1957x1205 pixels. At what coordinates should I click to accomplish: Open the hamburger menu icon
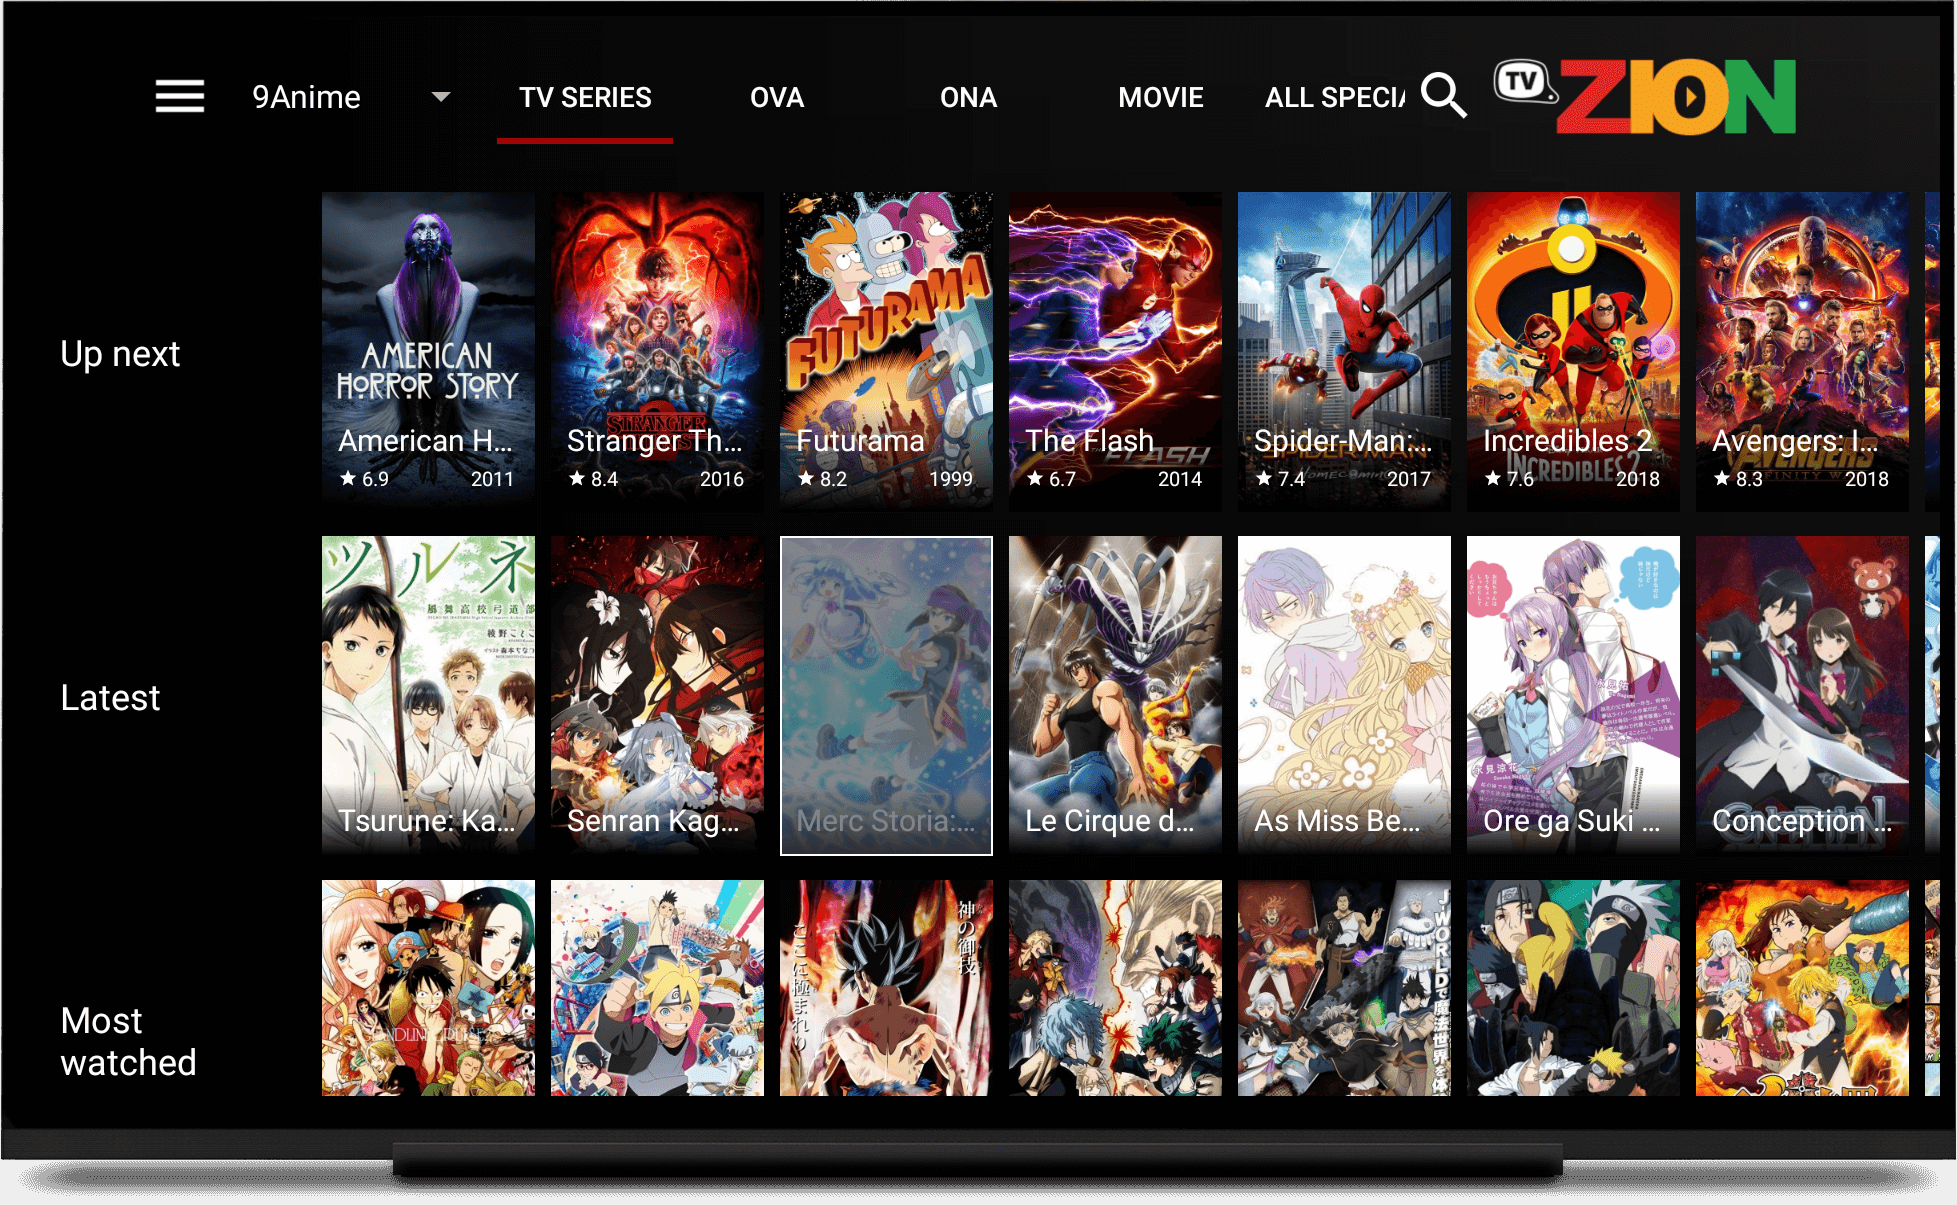click(x=180, y=97)
